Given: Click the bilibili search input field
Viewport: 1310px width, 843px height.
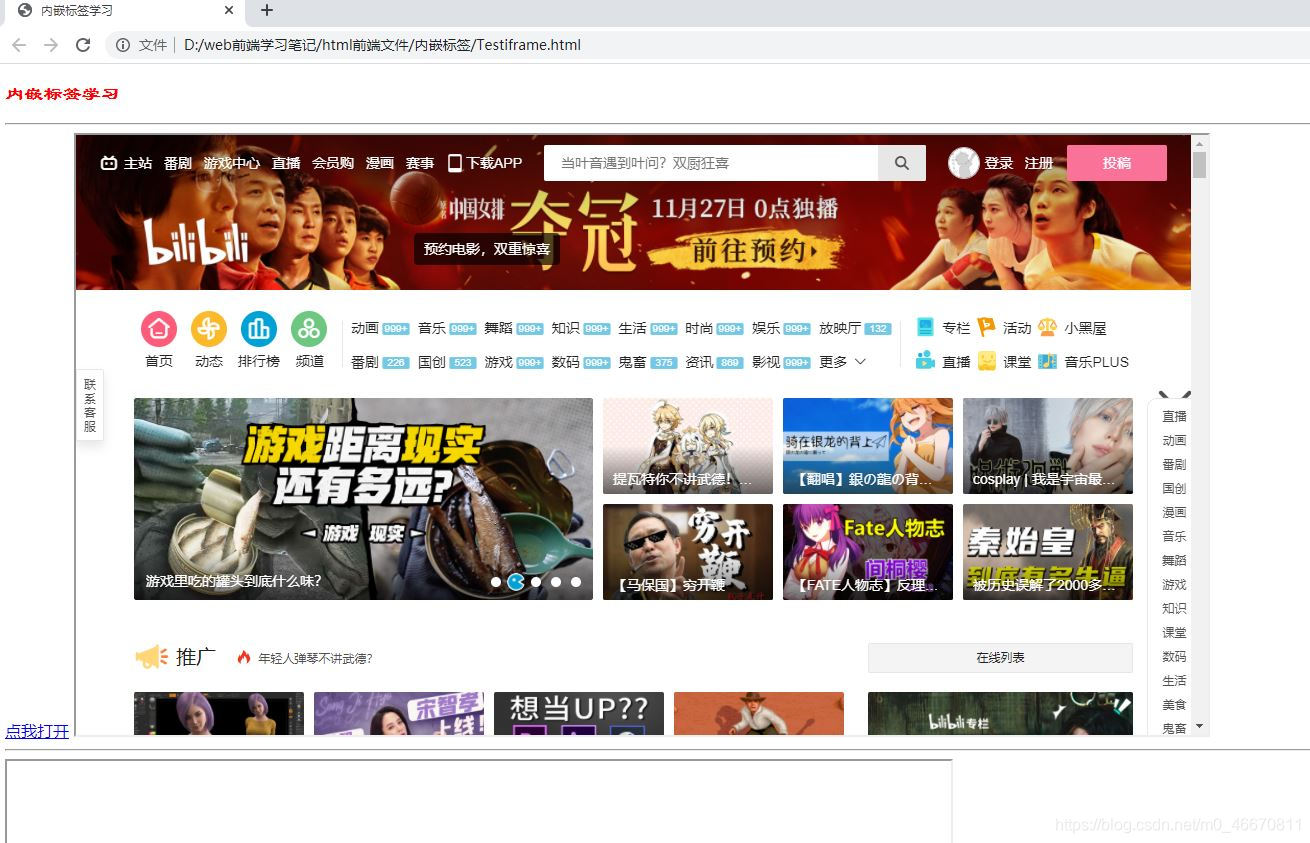Looking at the screenshot, I should click(x=711, y=163).
